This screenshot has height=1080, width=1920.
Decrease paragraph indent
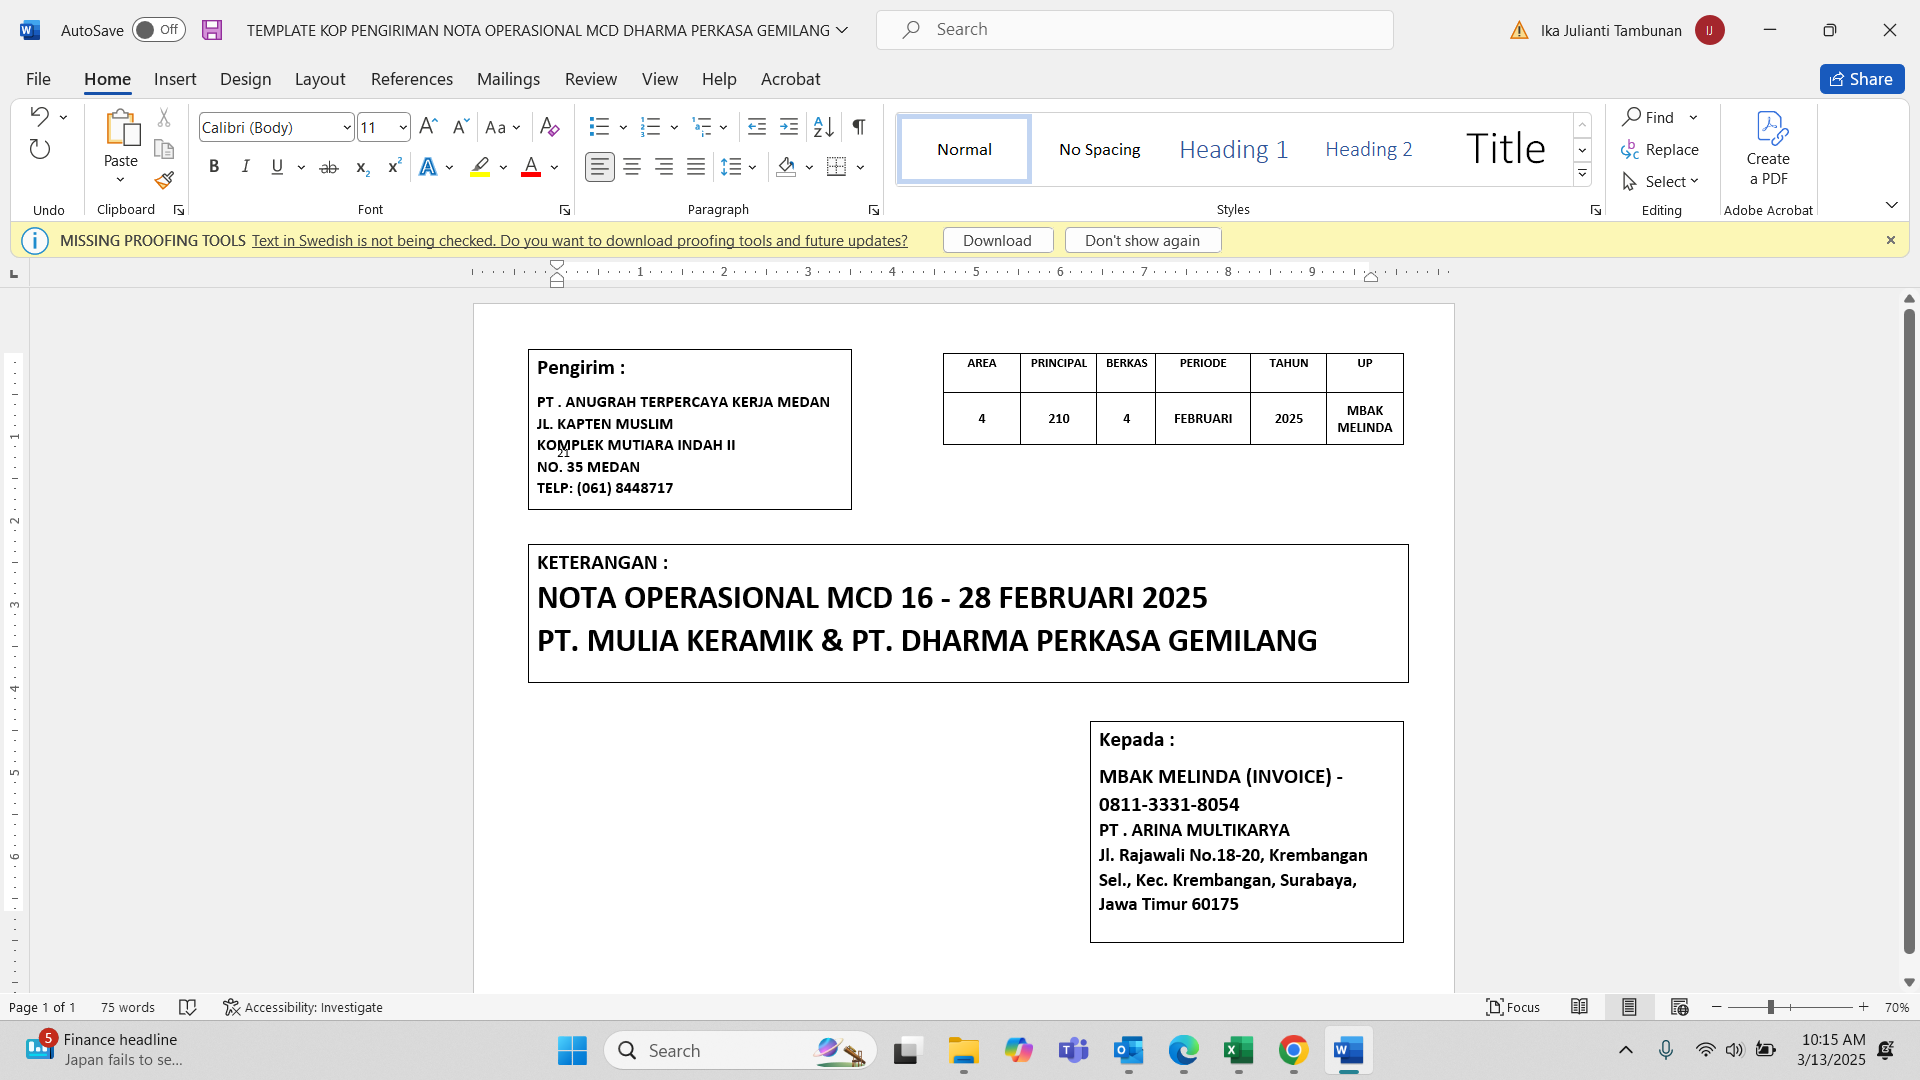tap(757, 127)
